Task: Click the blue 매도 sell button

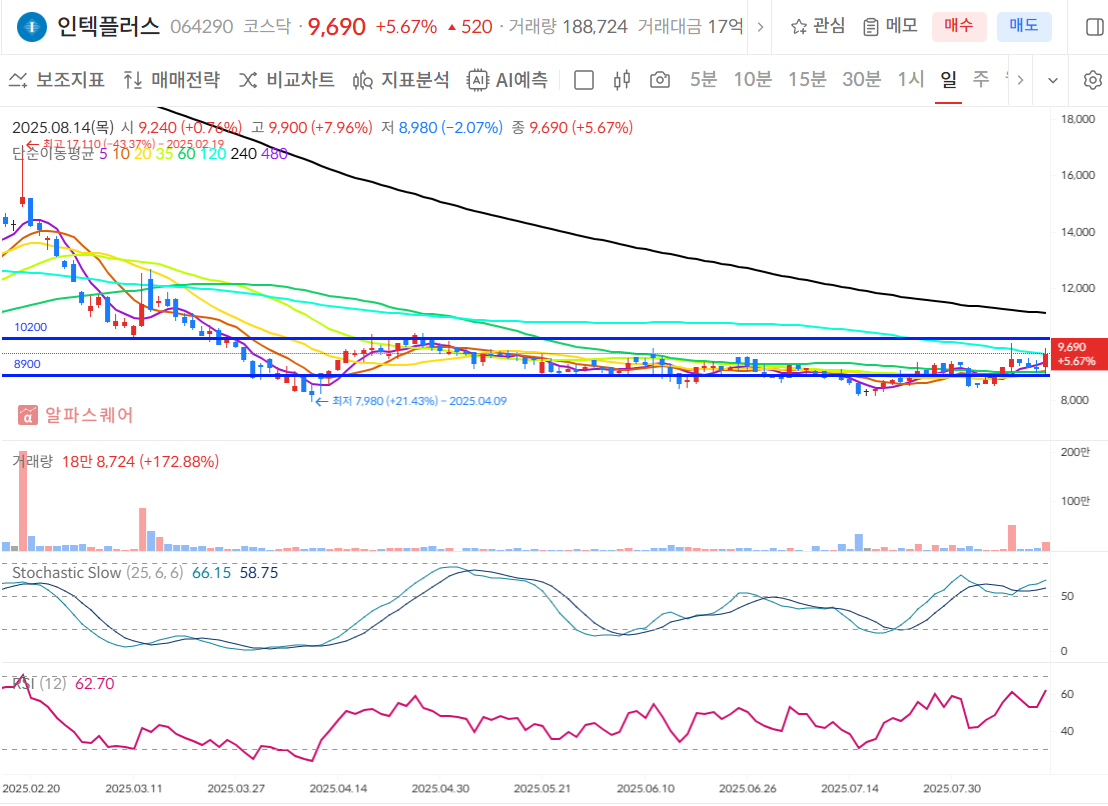Action: (x=1024, y=27)
